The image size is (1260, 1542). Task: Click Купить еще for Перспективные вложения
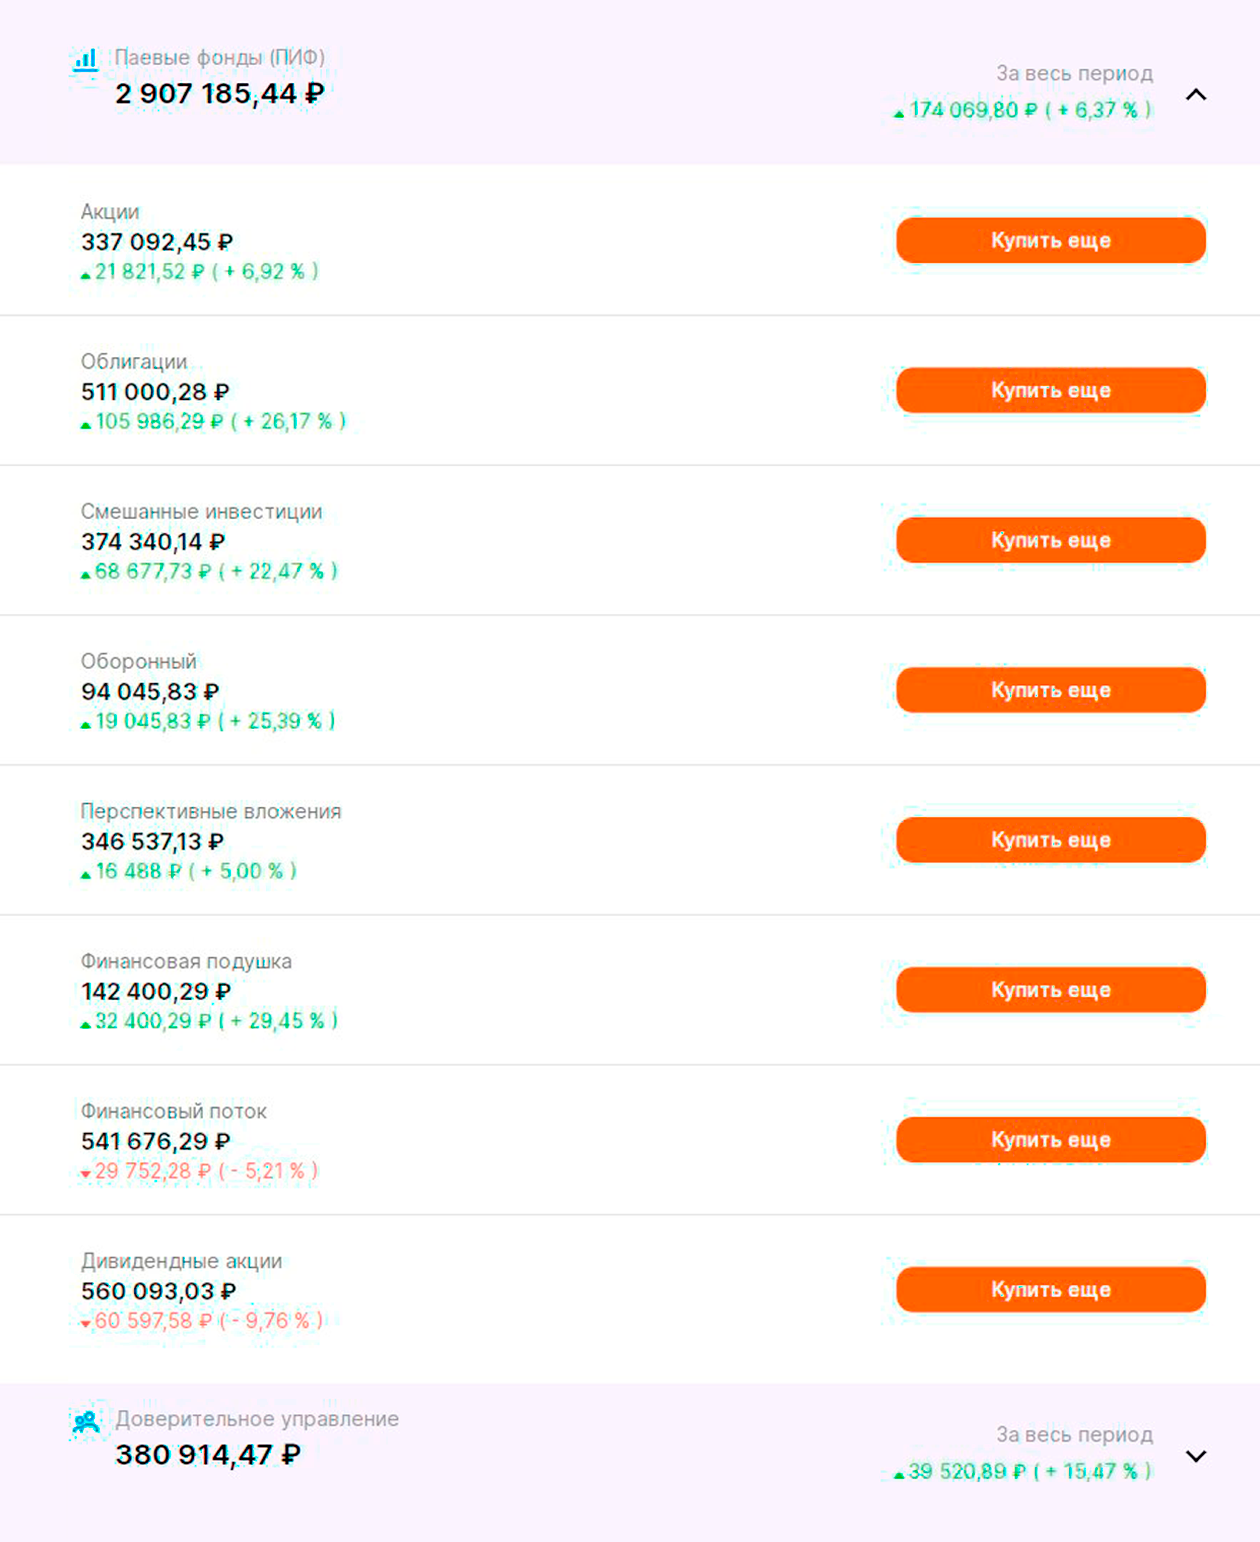[x=1051, y=840]
